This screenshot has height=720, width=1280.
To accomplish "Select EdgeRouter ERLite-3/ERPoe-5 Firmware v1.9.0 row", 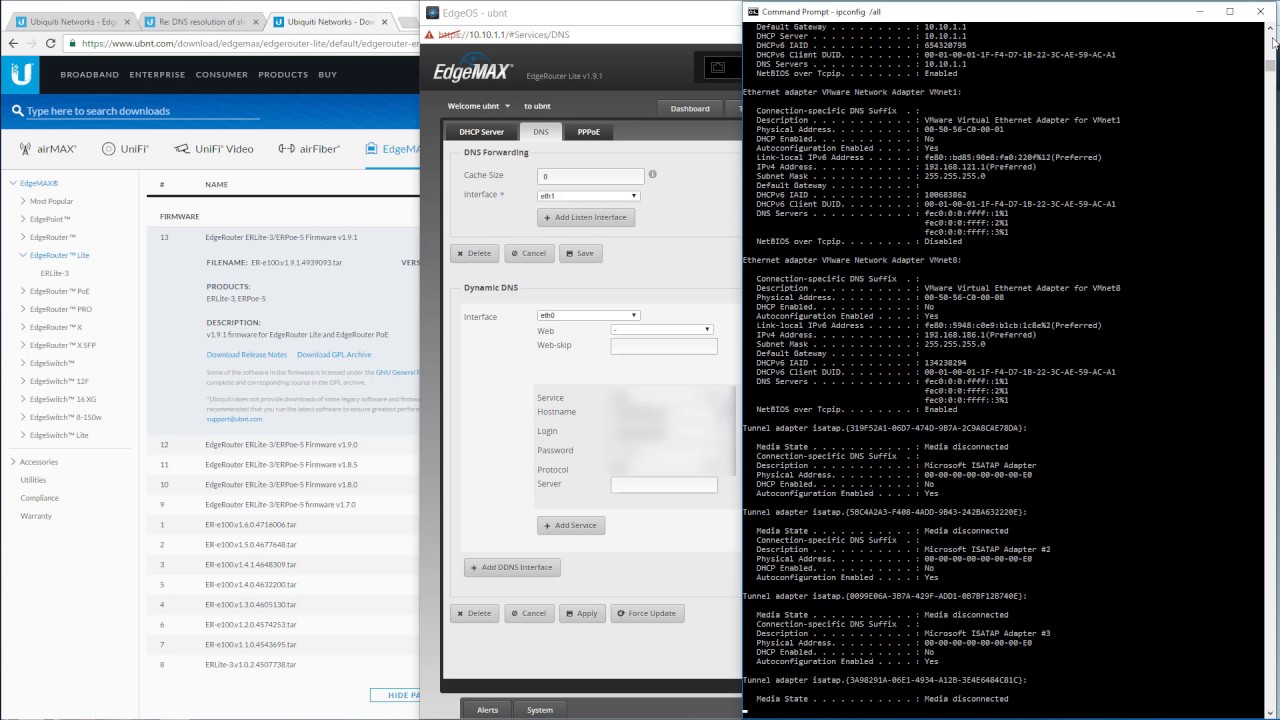I will pyautogui.click(x=283, y=445).
